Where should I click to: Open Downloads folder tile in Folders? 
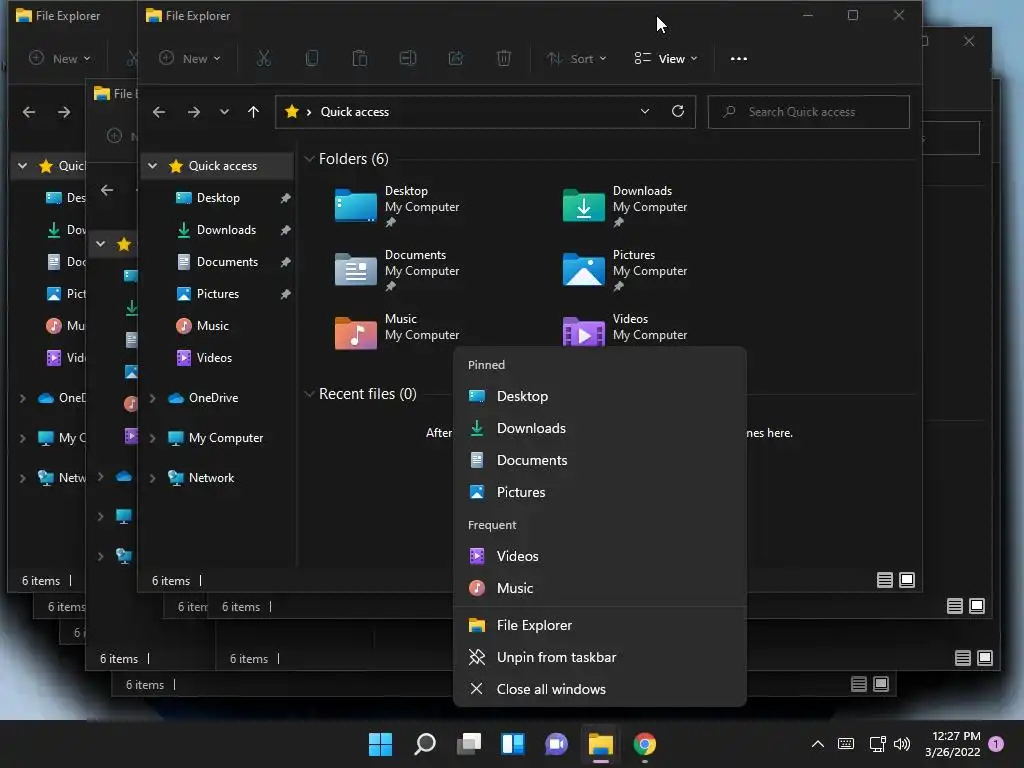click(625, 206)
